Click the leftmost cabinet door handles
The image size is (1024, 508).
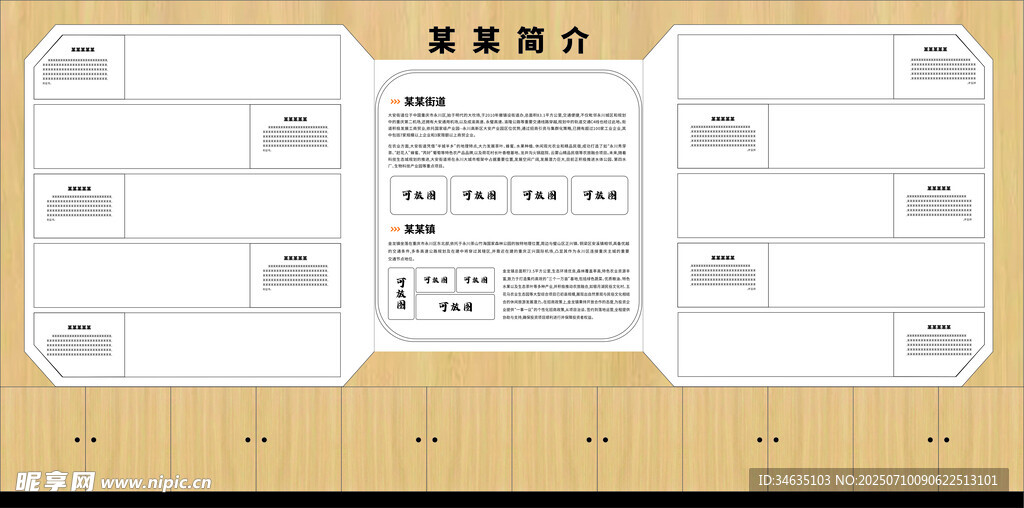click(x=85, y=439)
